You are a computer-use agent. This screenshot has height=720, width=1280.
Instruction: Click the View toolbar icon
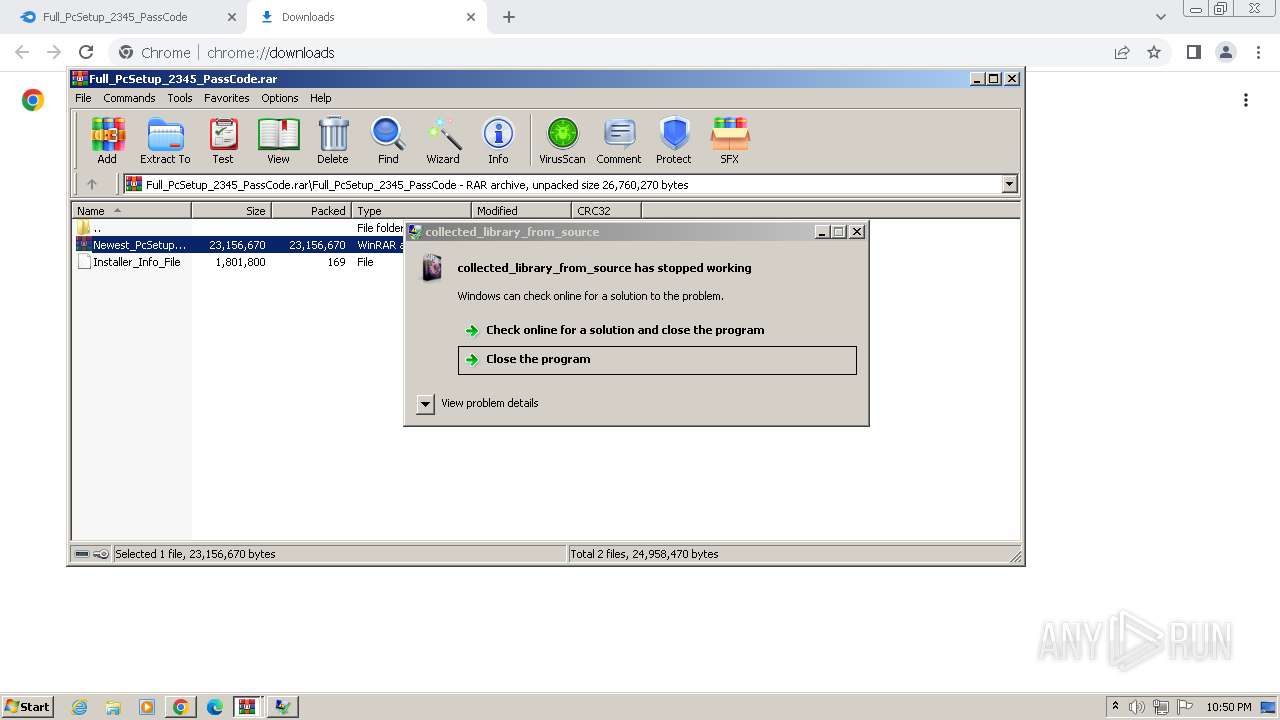pos(278,140)
